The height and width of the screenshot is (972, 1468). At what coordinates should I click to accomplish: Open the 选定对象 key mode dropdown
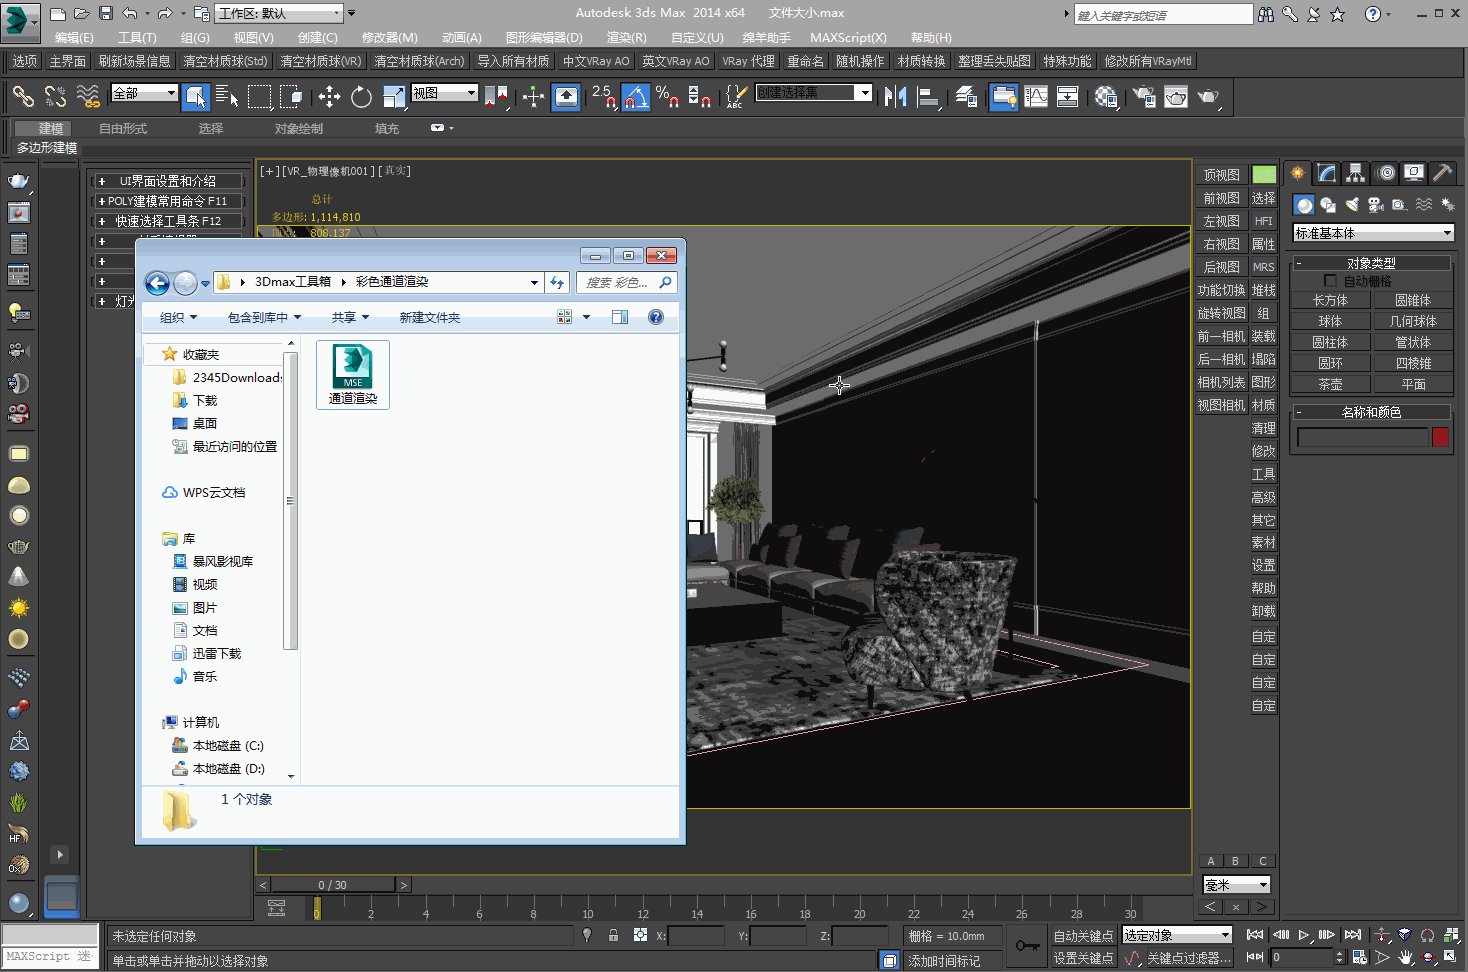click(x=1177, y=935)
